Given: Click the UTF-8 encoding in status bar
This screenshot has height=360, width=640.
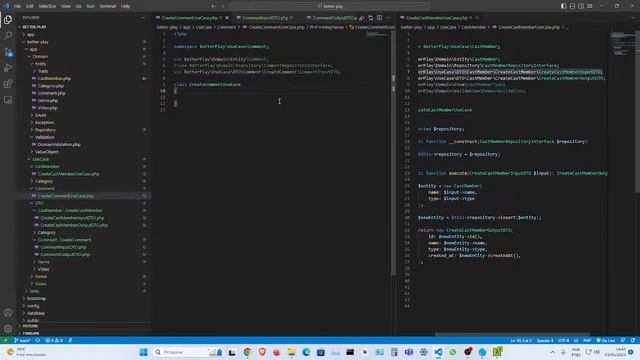Looking at the screenshot, I should click(x=563, y=340).
